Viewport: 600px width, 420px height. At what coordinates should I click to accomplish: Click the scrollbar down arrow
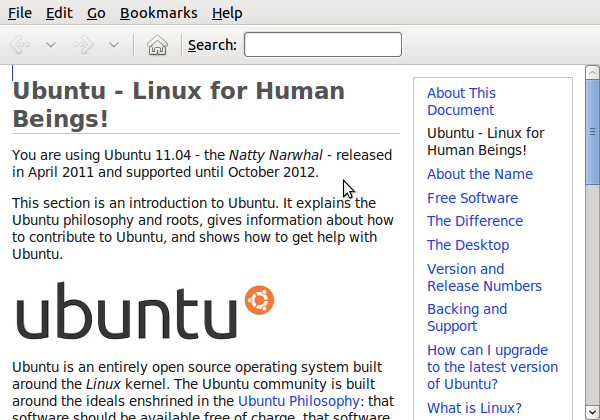click(x=592, y=412)
